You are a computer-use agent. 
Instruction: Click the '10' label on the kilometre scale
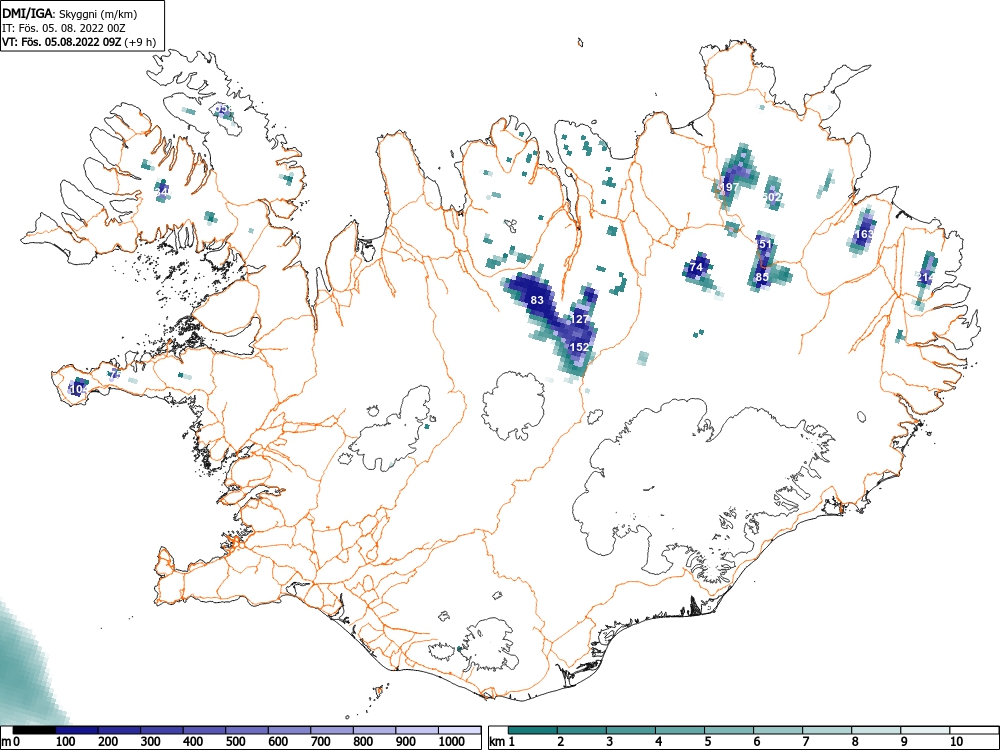click(x=956, y=742)
